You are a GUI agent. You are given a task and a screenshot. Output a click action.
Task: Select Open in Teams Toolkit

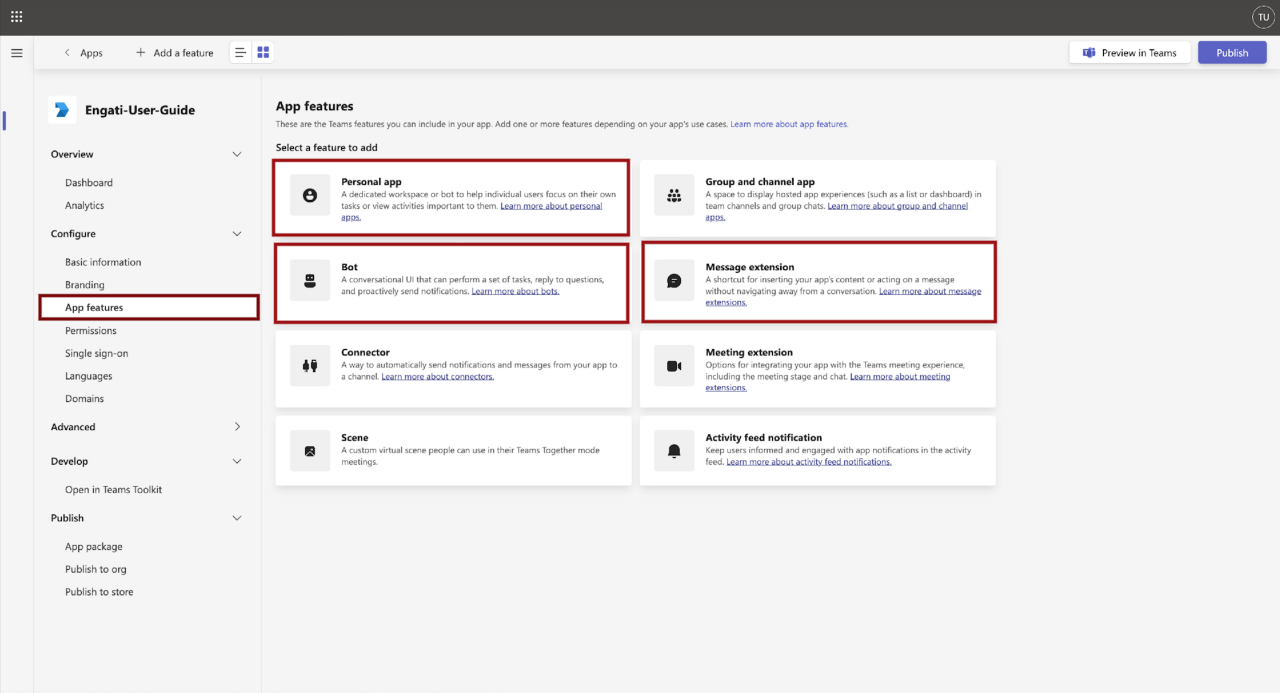(x=113, y=490)
